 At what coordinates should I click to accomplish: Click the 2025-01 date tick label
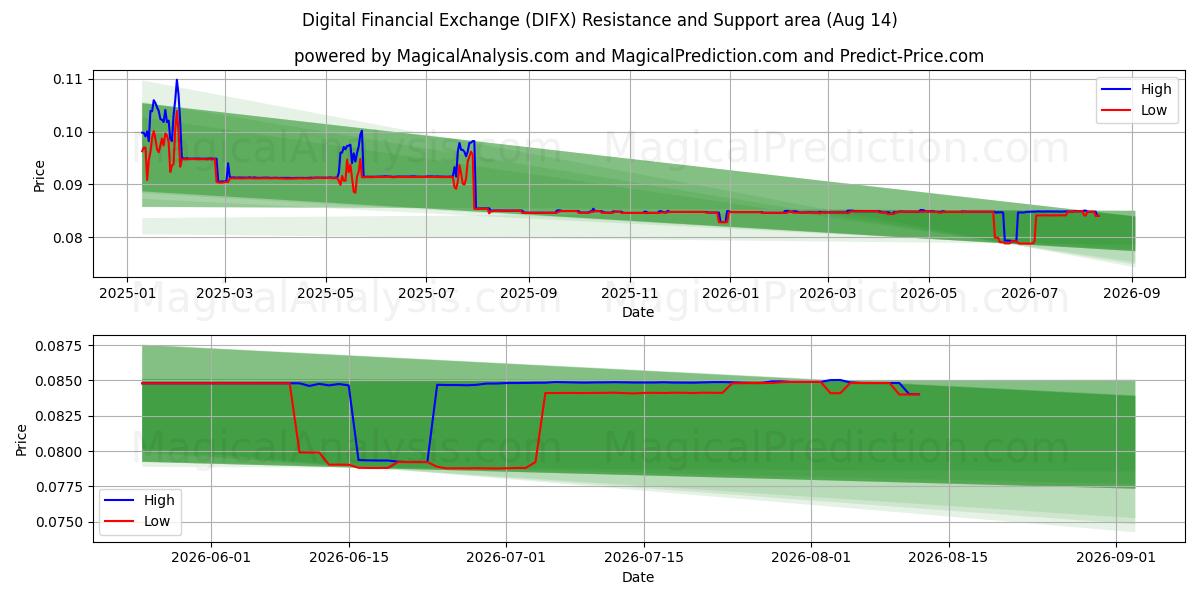(126, 293)
